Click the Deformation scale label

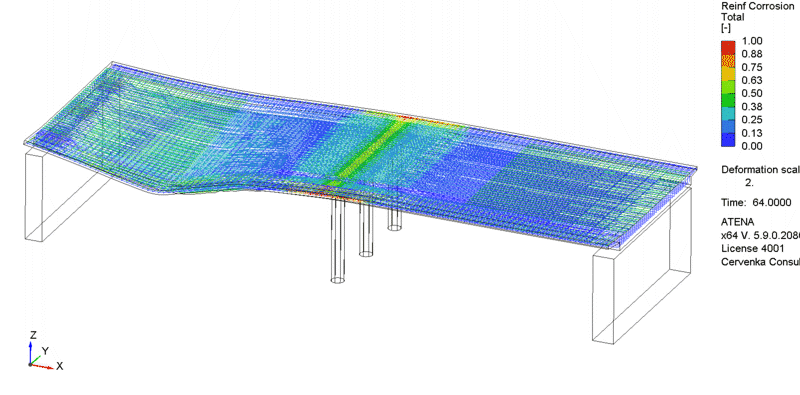(x=760, y=170)
